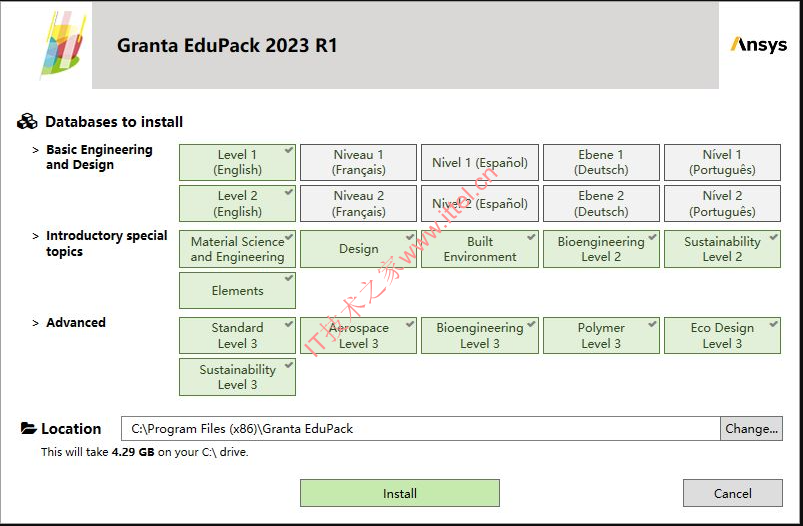Click the Location folder icon
This screenshot has height=526, width=803.
click(x=28, y=428)
